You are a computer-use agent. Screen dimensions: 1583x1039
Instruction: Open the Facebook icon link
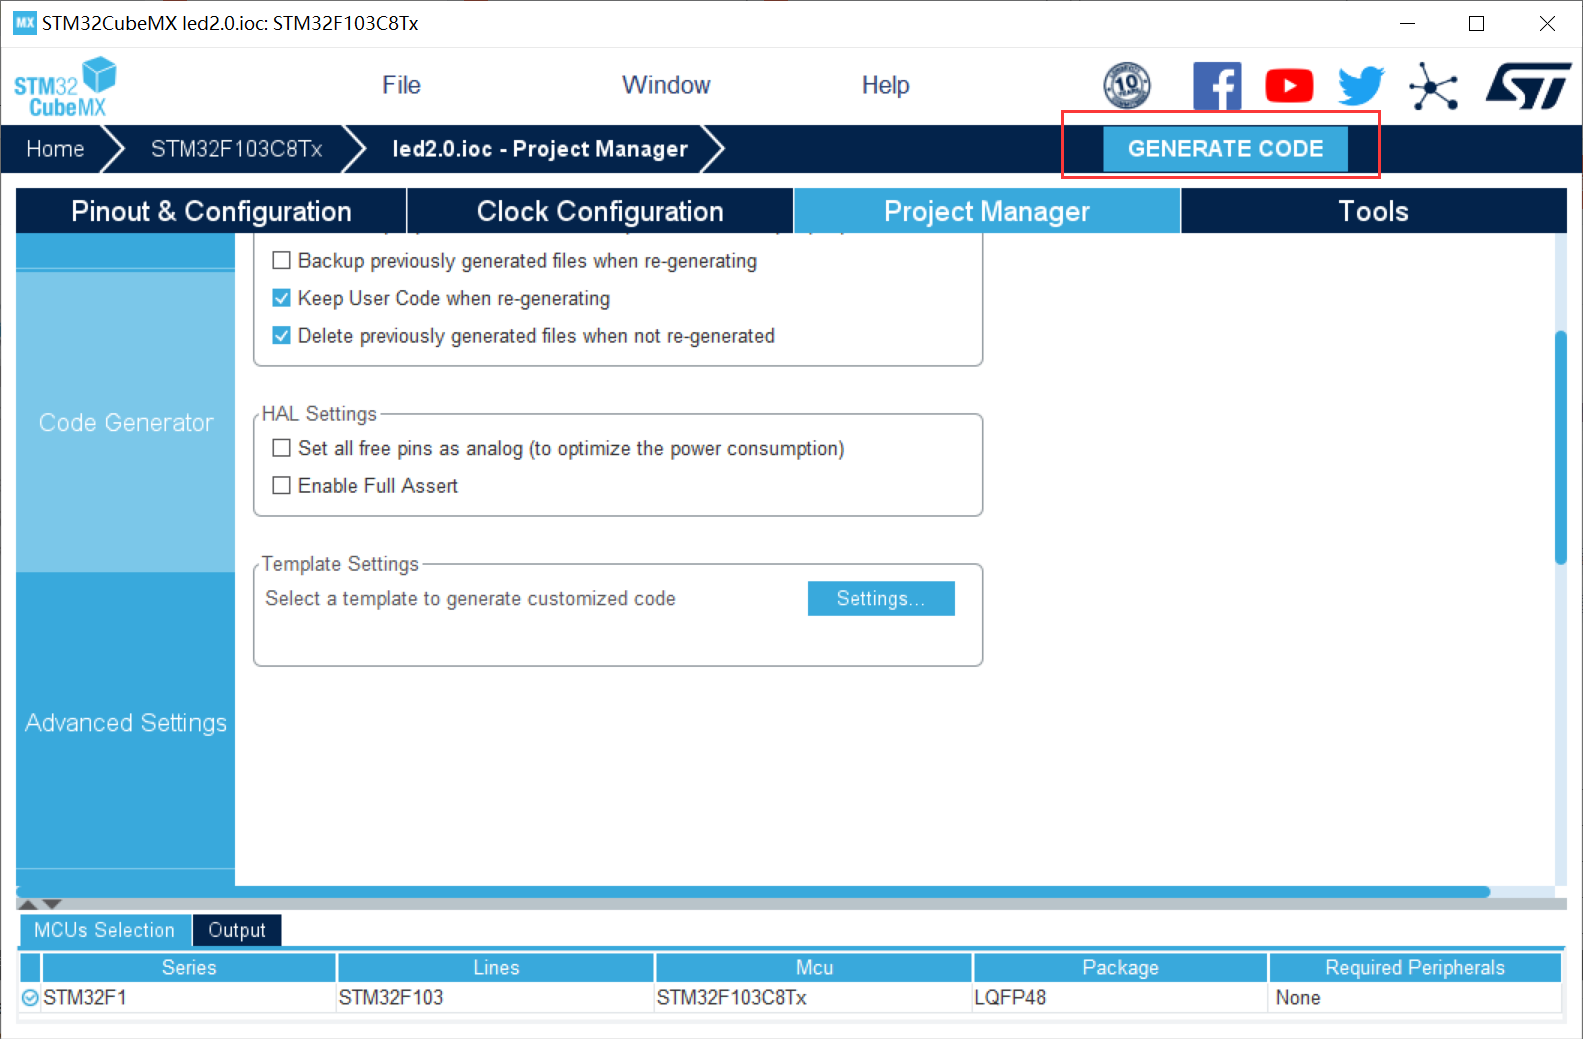coord(1217,86)
